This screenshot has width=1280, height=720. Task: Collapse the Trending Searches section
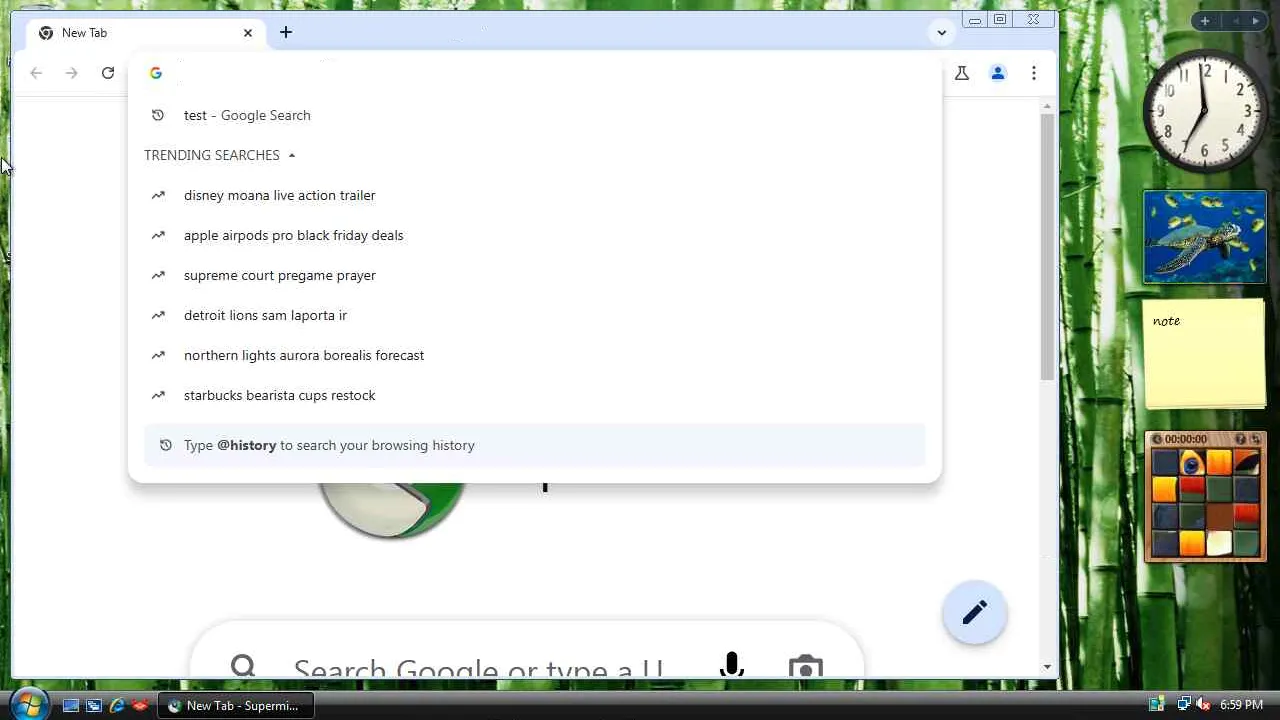pos(292,155)
